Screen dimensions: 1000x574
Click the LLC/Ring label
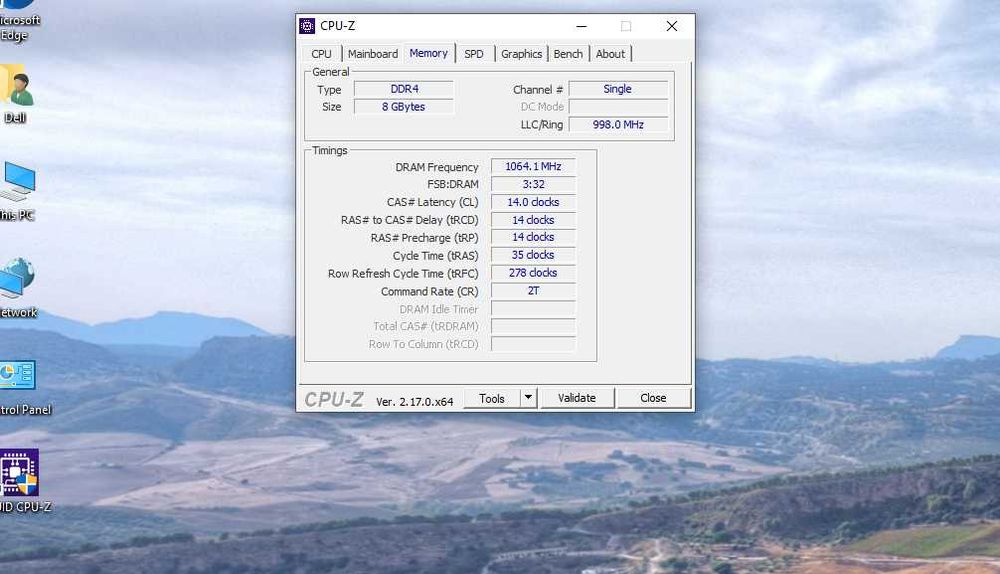tap(541, 125)
